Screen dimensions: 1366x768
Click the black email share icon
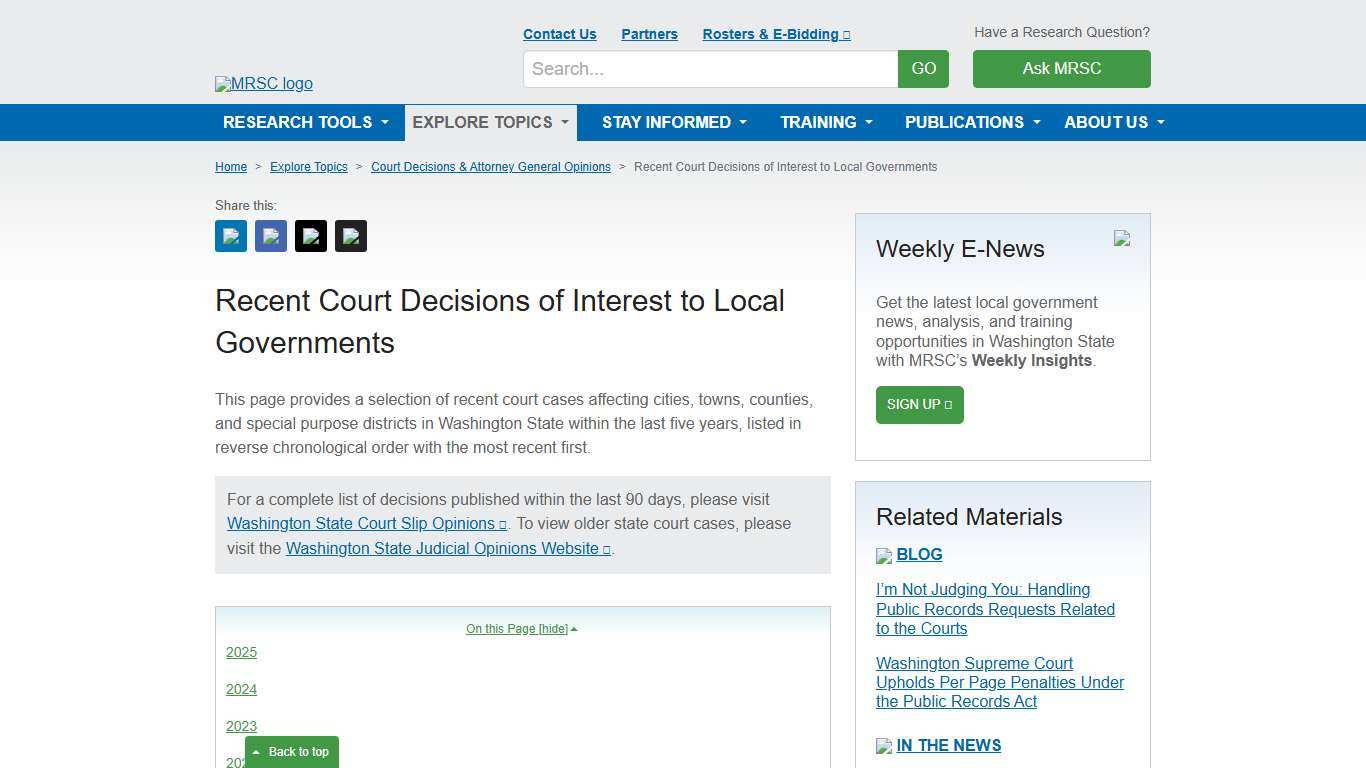[x=350, y=236]
